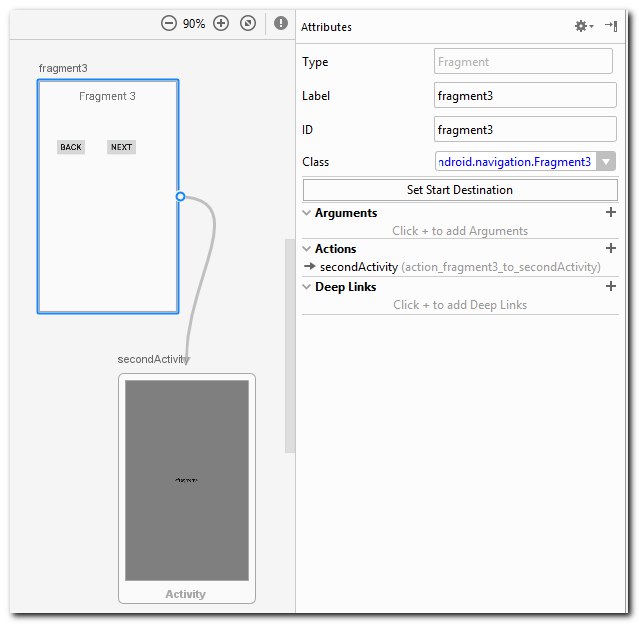This screenshot has width=639, height=624.
Task: Collapse the Actions section
Action: [306, 248]
